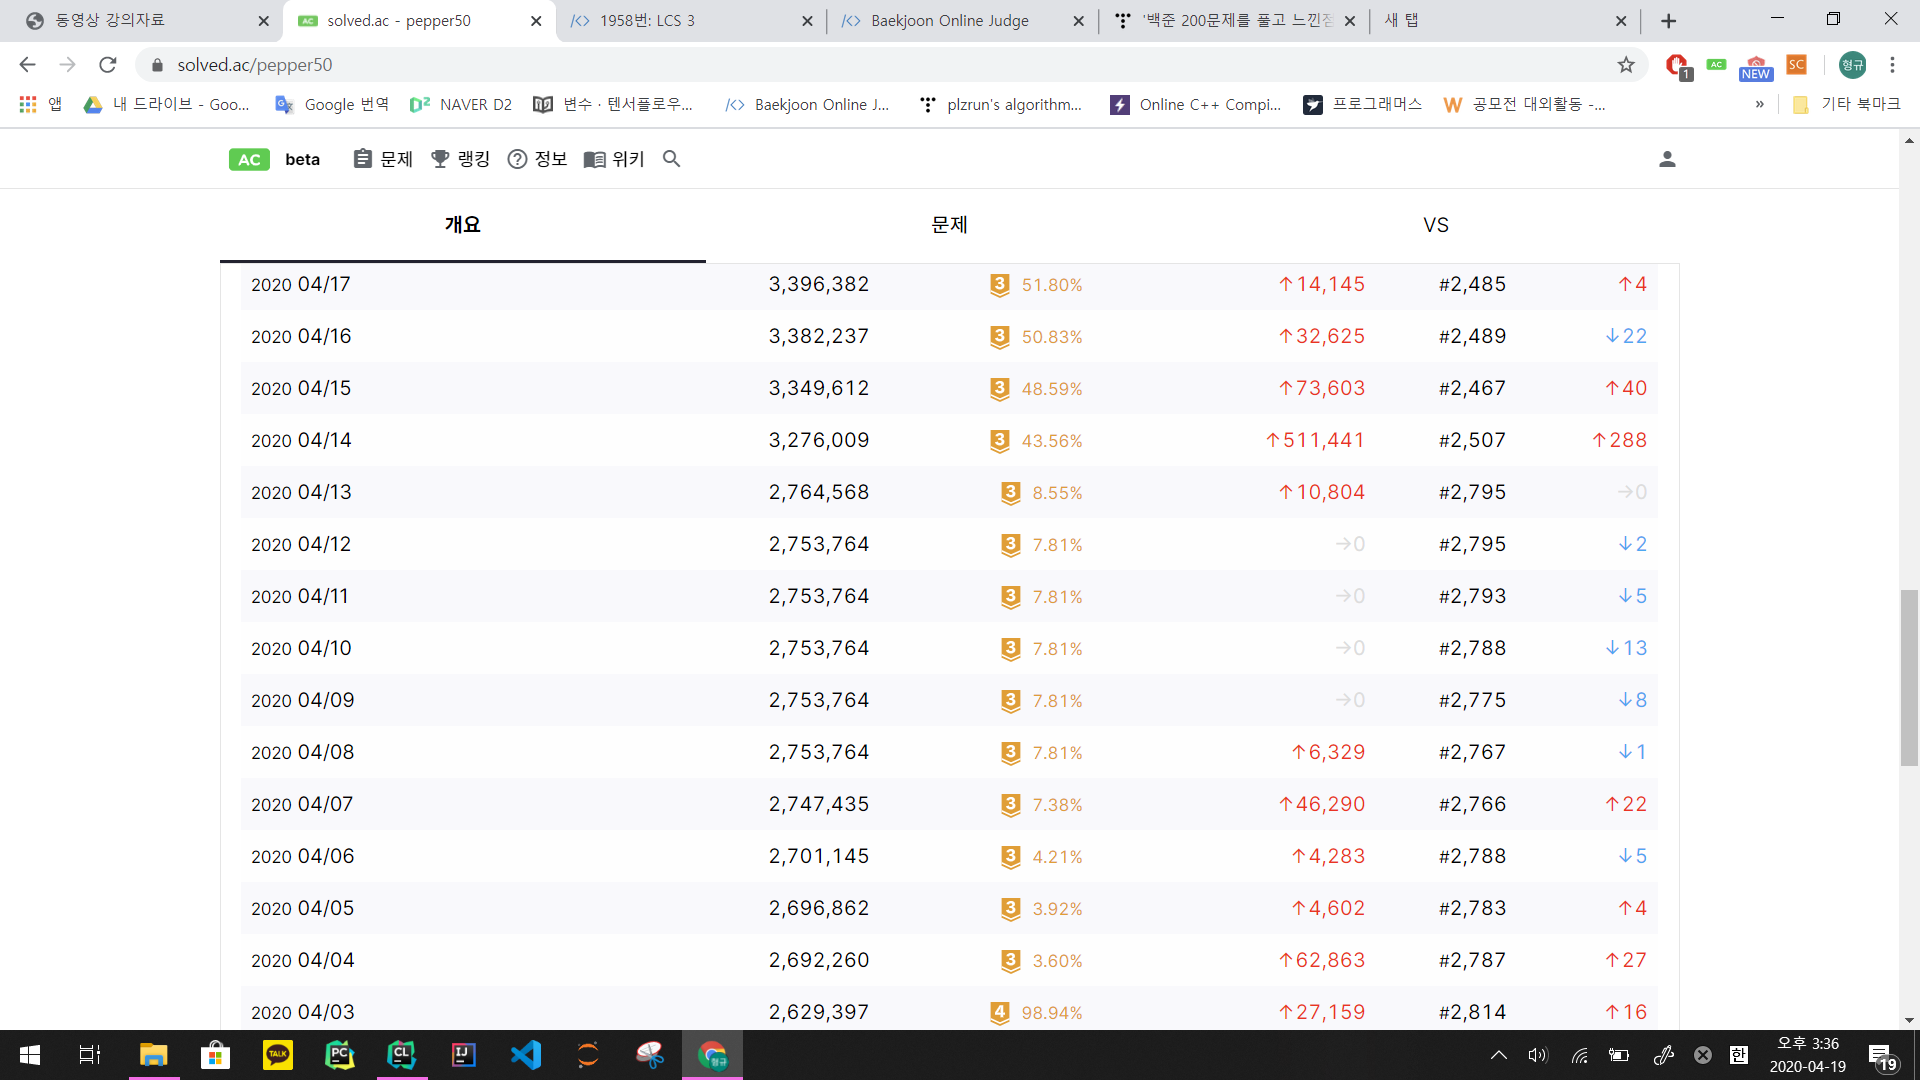Viewport: 1920px width, 1080px height.
Task: Click the page vertical scrollbar thumb
Action: click(1909, 678)
